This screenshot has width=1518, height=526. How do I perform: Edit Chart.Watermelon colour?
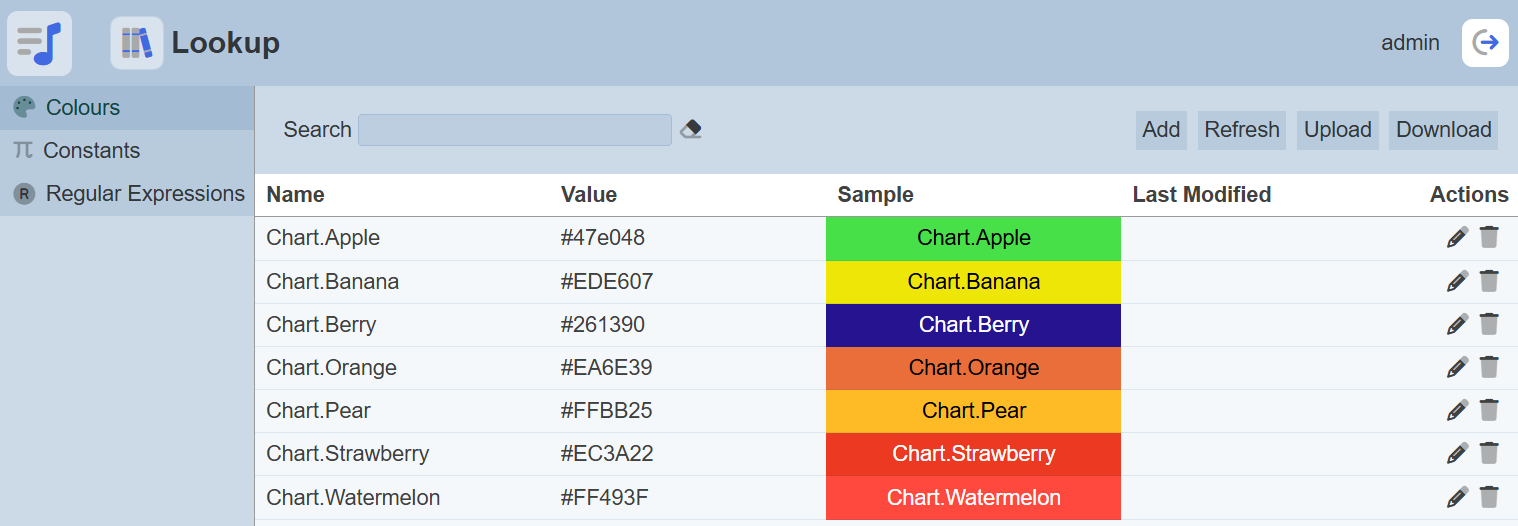point(1457,497)
